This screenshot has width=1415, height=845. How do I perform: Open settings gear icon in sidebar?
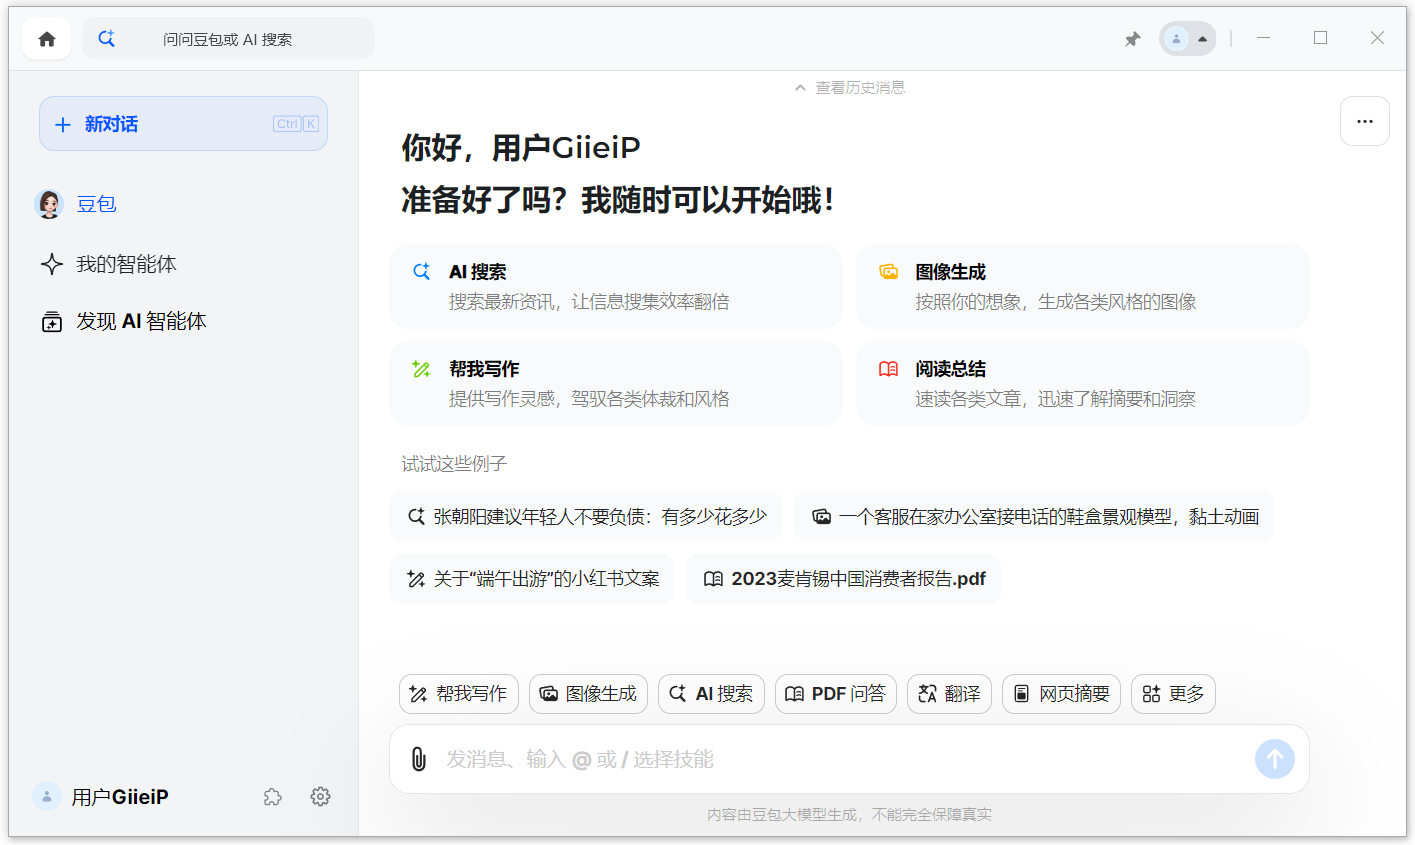(x=320, y=797)
